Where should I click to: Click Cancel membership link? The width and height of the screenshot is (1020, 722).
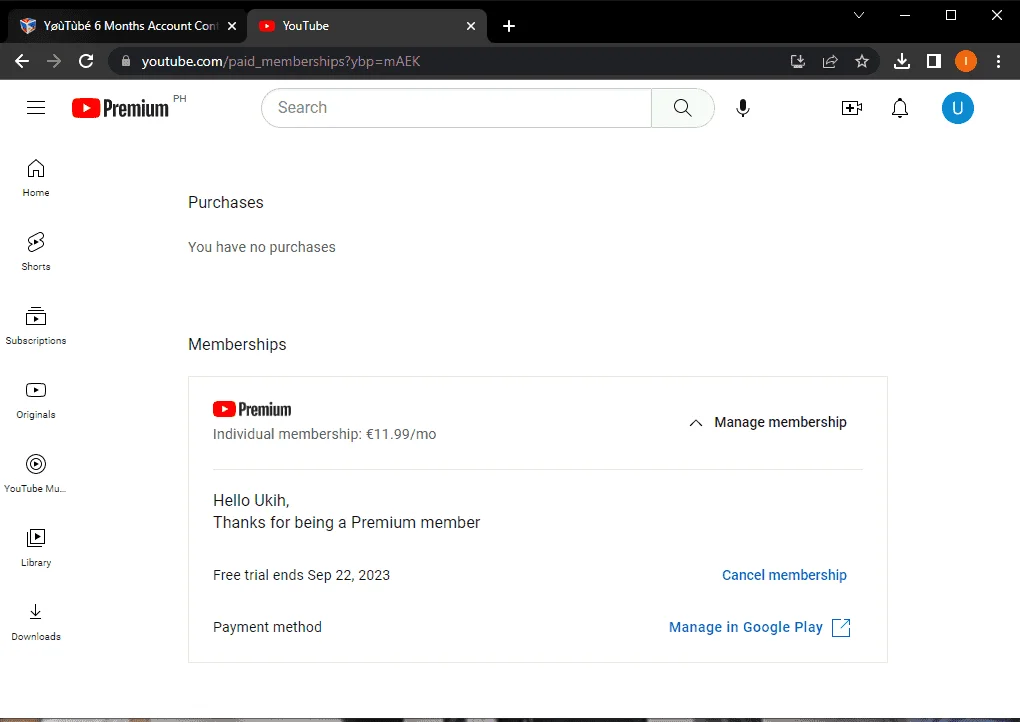pyautogui.click(x=785, y=575)
